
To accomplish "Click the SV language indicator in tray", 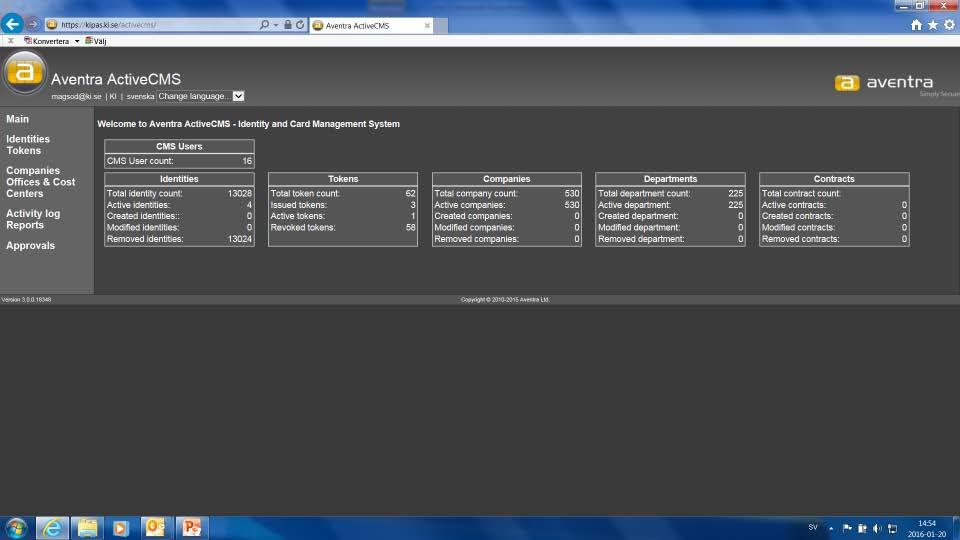I will (812, 527).
